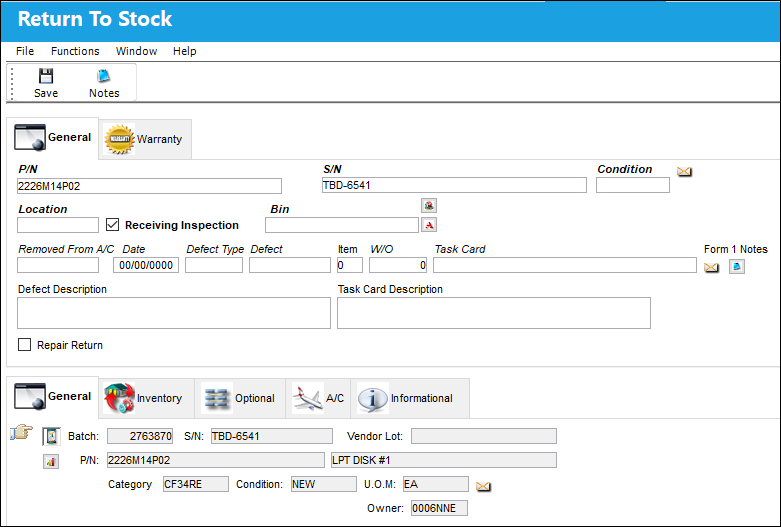Click the Defect Description text area
Image resolution: width=781 pixels, height=527 pixels.
174,313
